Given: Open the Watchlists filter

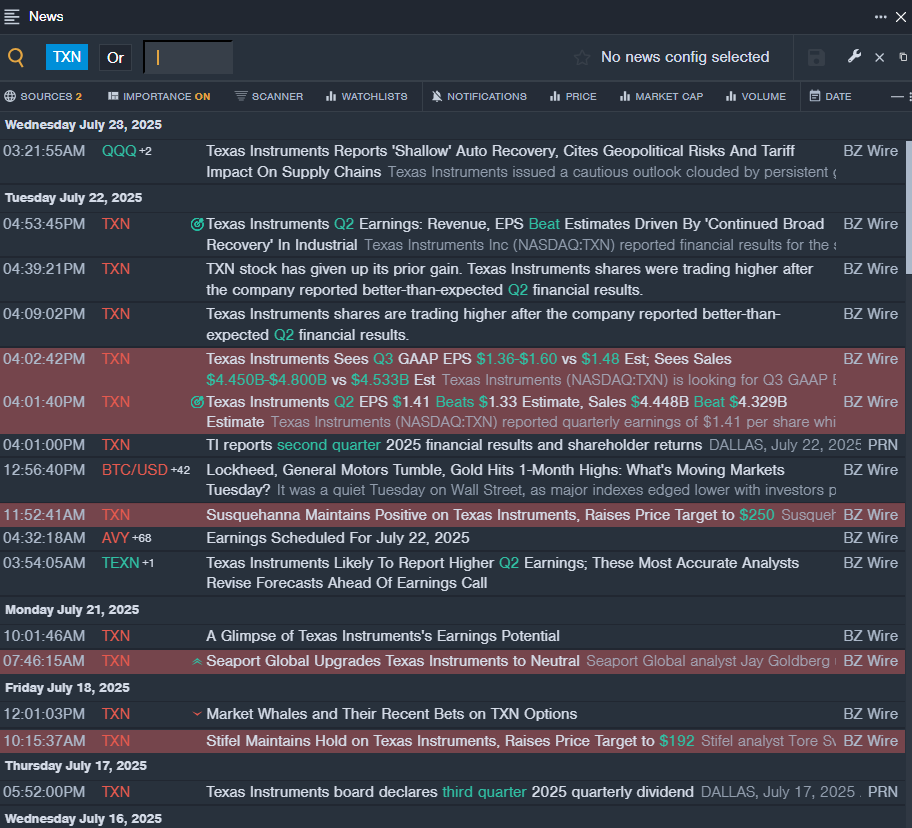Looking at the screenshot, I should pos(366,97).
